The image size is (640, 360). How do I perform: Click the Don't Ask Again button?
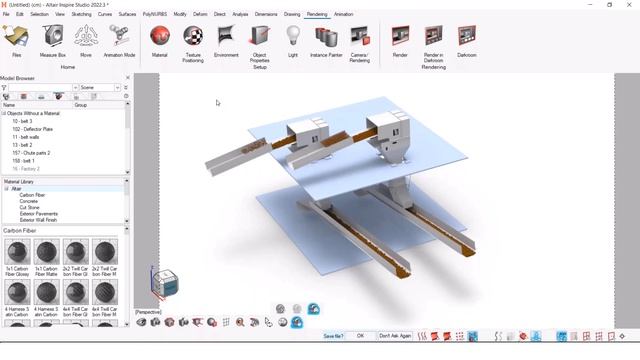point(395,336)
